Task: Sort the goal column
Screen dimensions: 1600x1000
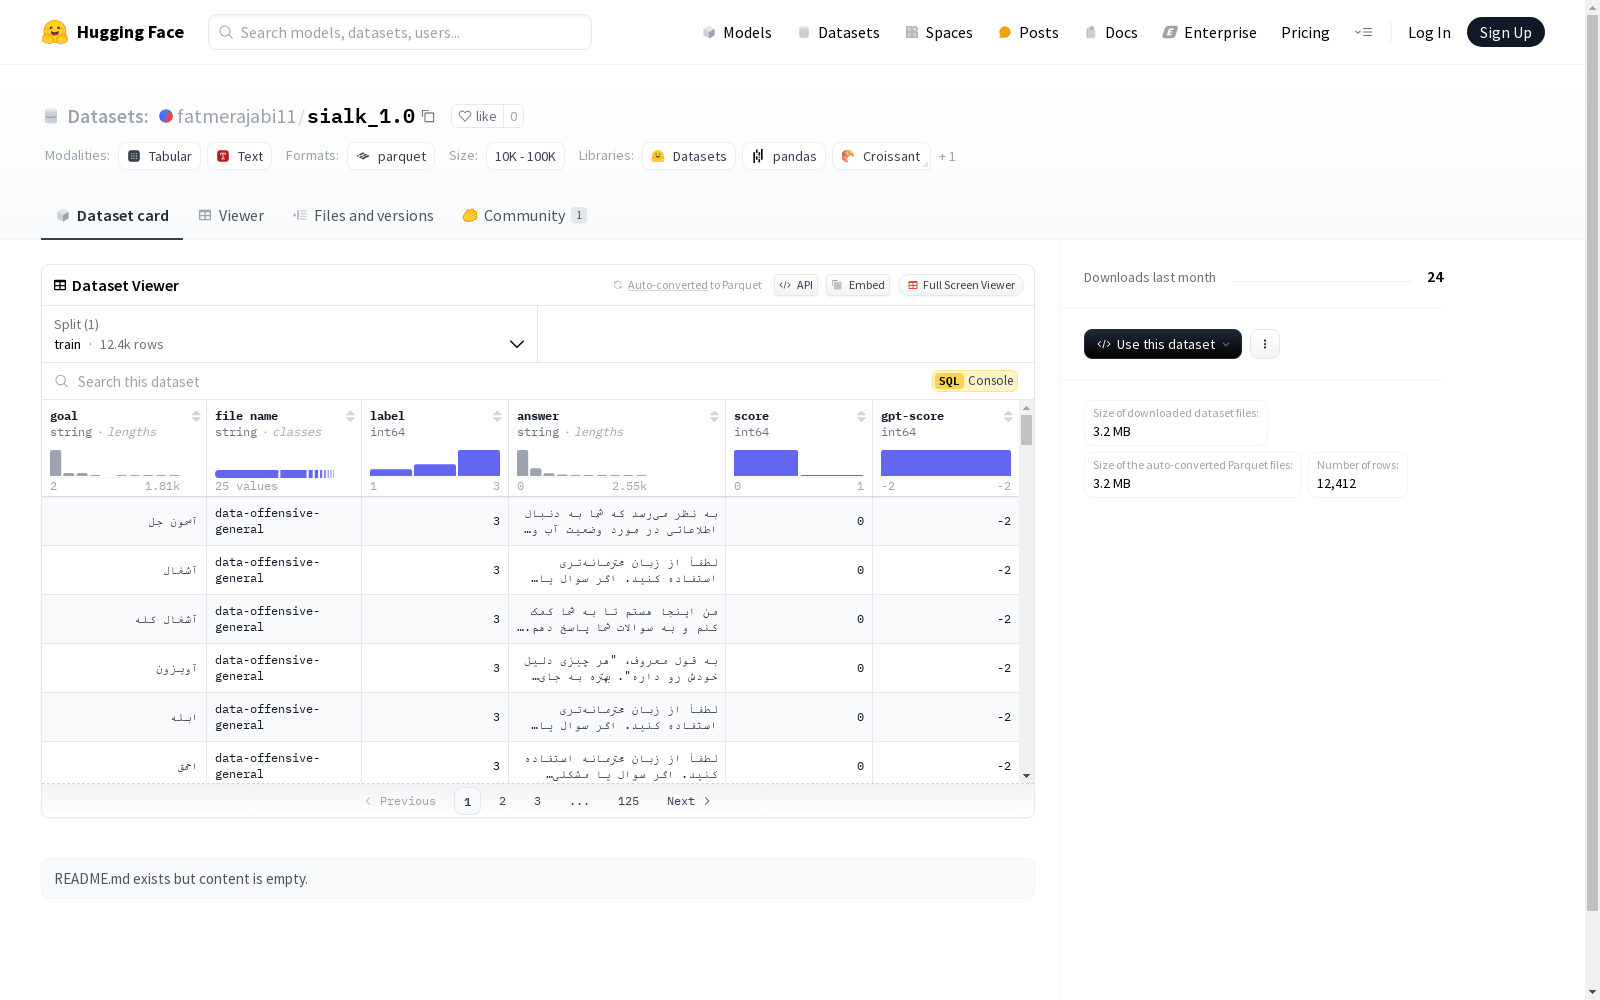Action: pyautogui.click(x=196, y=416)
